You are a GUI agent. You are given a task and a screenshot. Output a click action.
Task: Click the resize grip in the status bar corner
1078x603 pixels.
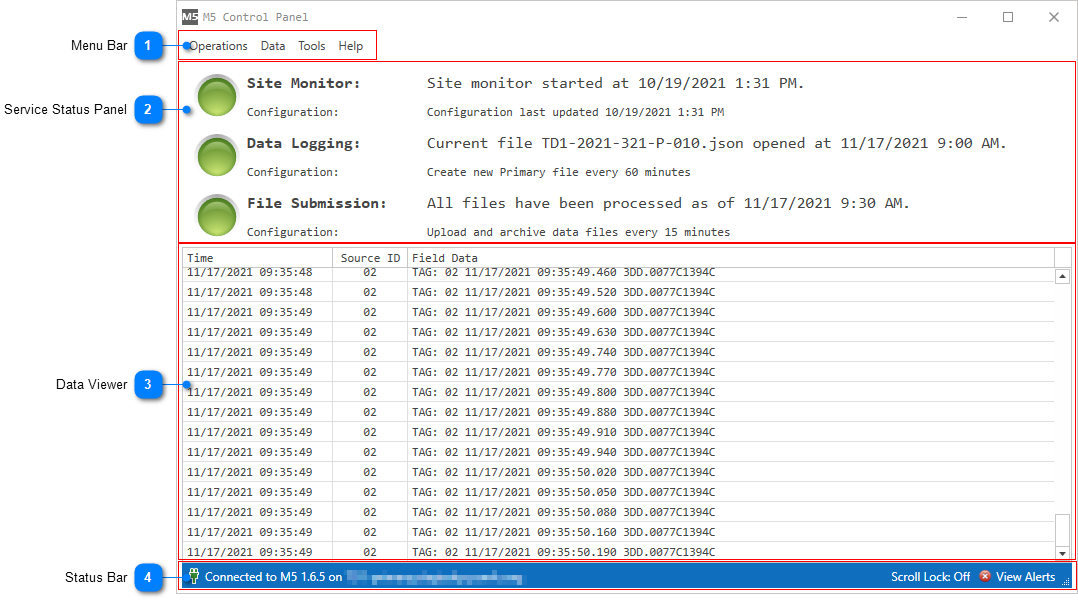point(1066,582)
